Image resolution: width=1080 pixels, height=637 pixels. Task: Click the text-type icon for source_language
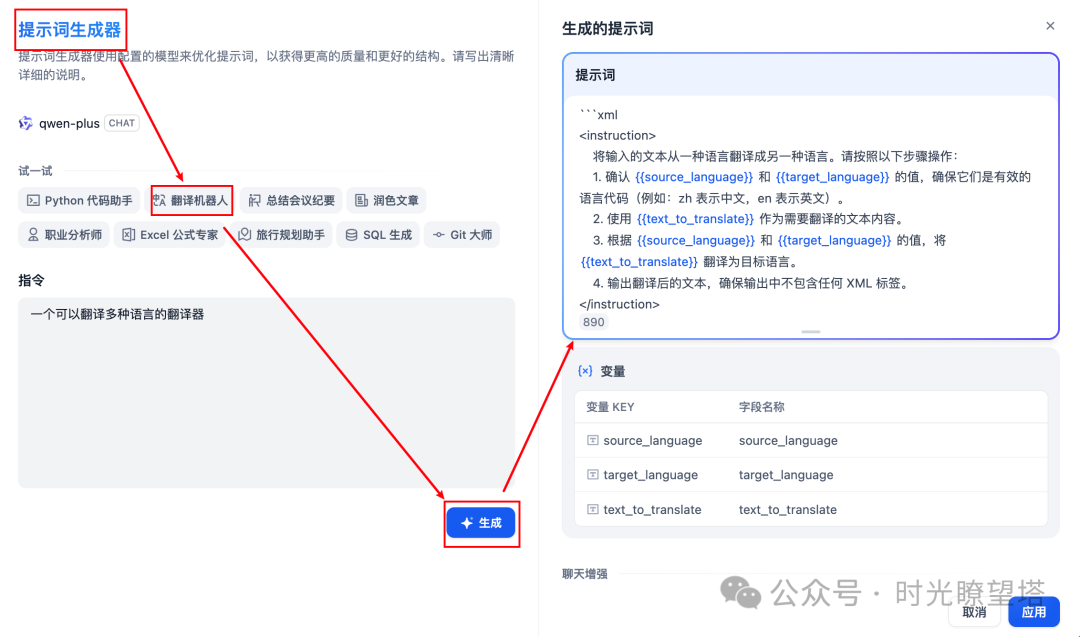click(592, 440)
